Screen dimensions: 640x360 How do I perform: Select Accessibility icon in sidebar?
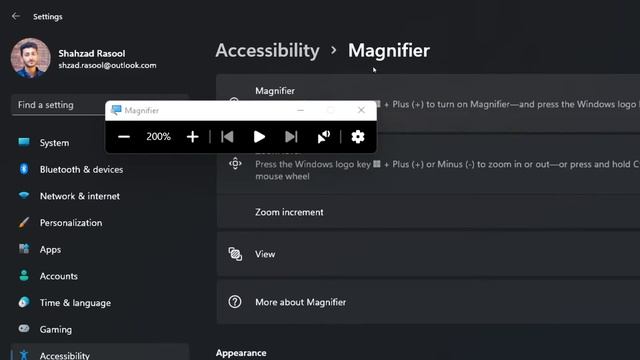click(x=24, y=355)
